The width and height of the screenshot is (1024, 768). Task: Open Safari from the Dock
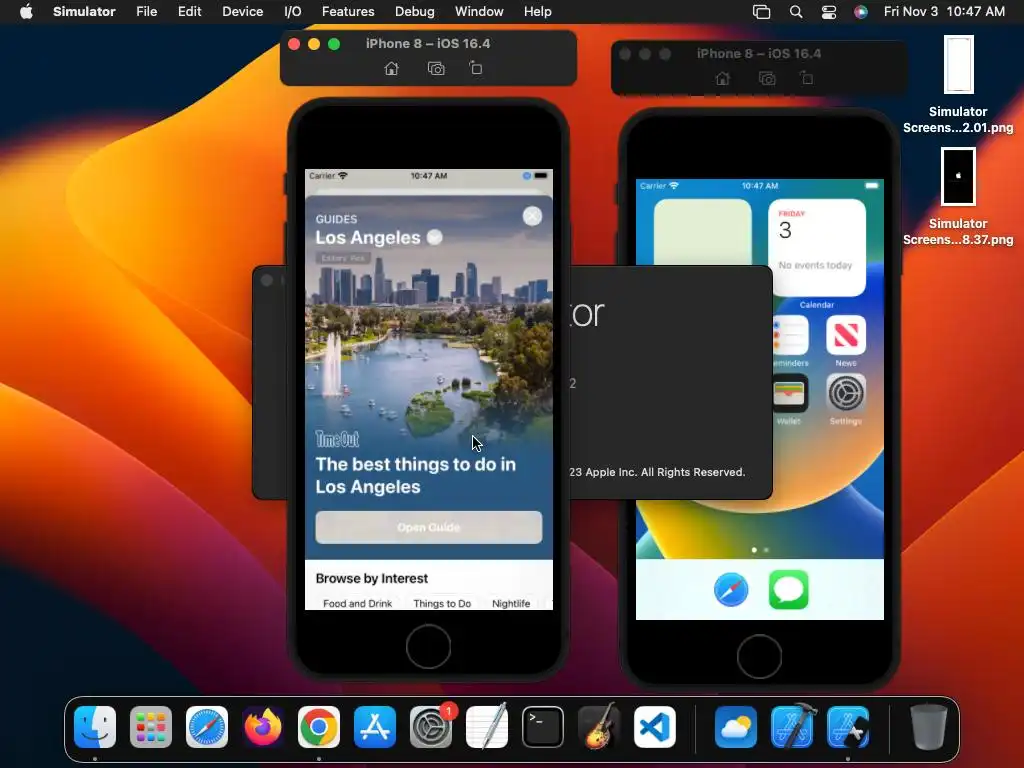point(207,727)
